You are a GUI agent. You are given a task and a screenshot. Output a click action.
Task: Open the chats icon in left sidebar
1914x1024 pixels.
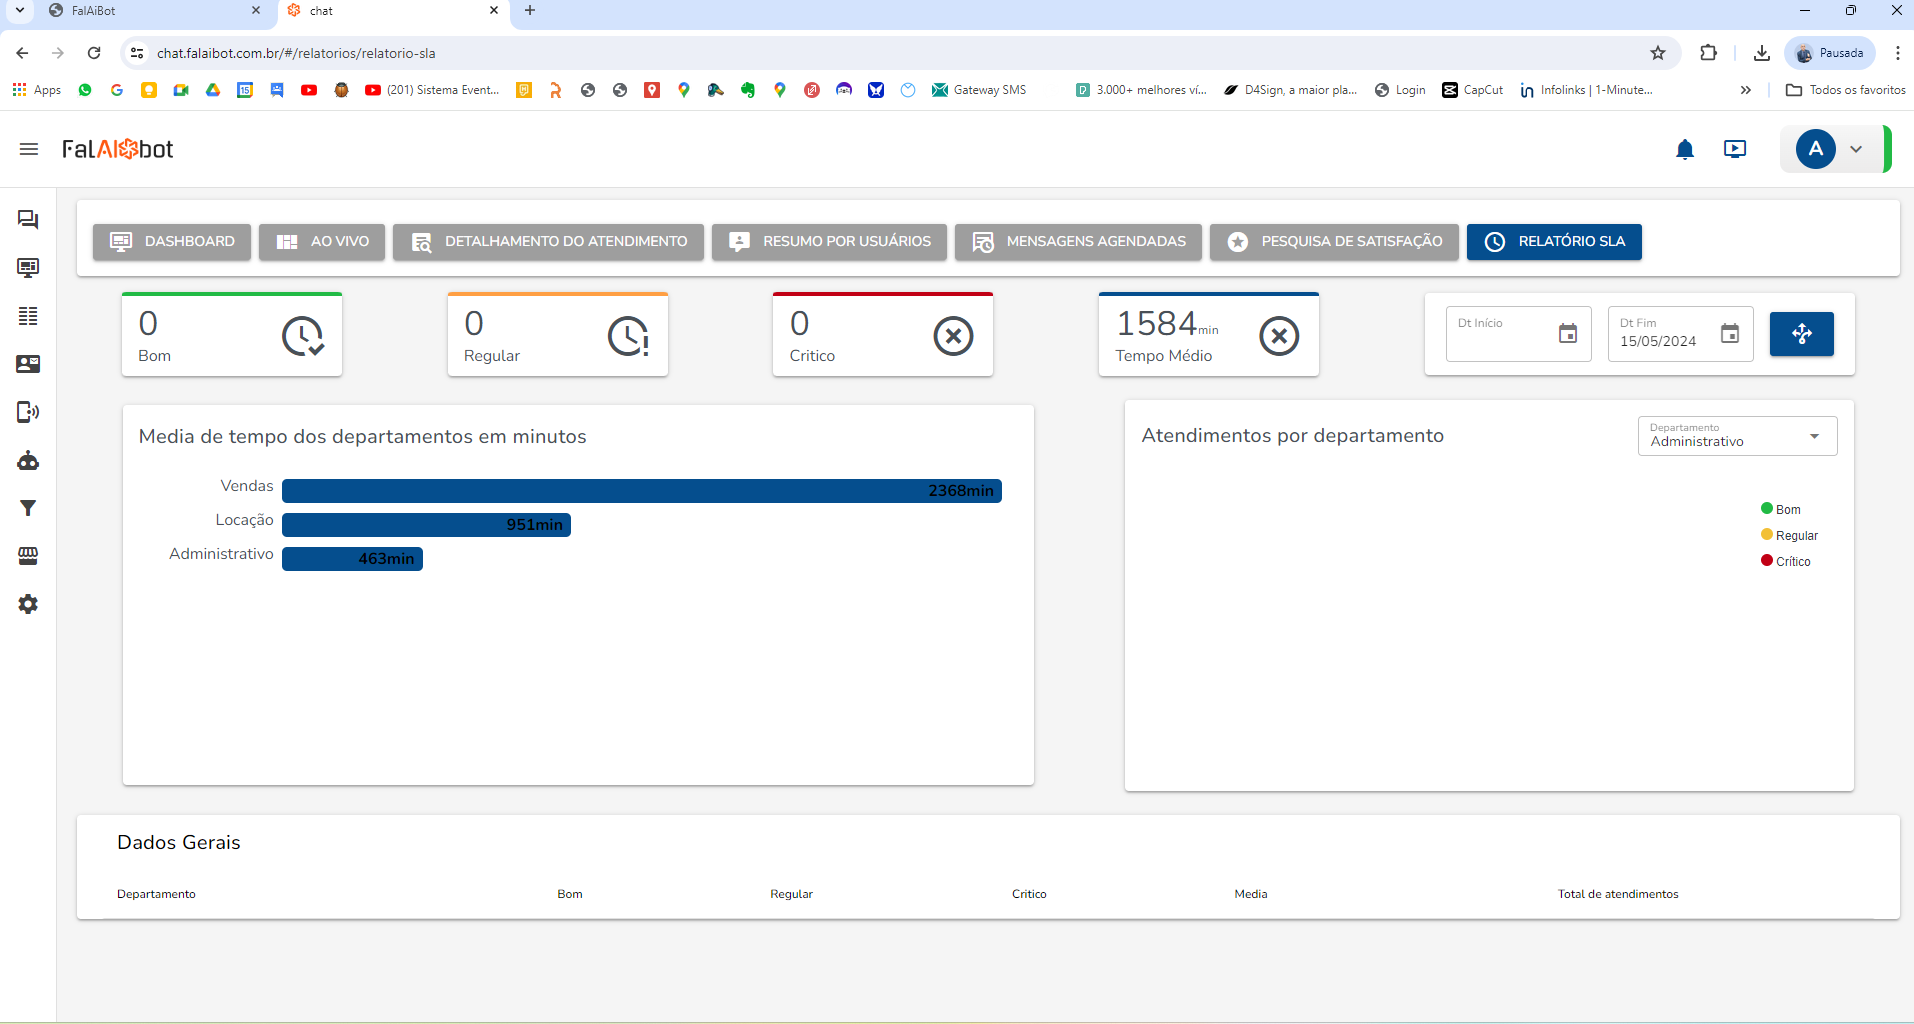[x=28, y=219]
